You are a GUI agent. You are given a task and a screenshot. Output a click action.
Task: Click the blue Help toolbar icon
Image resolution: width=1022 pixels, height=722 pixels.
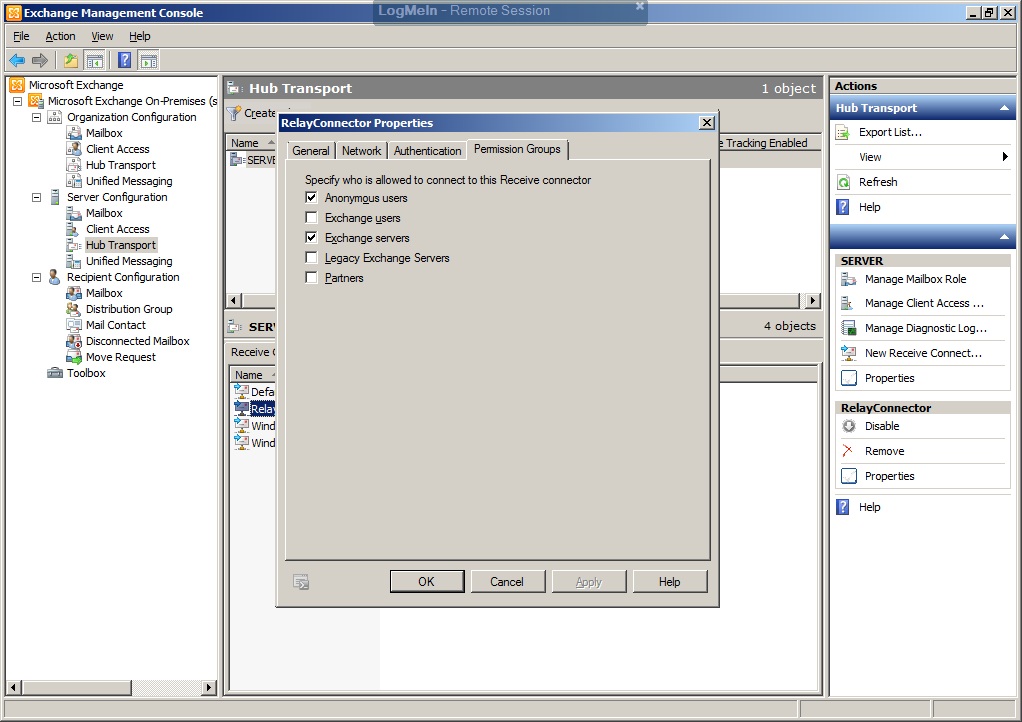[x=124, y=61]
